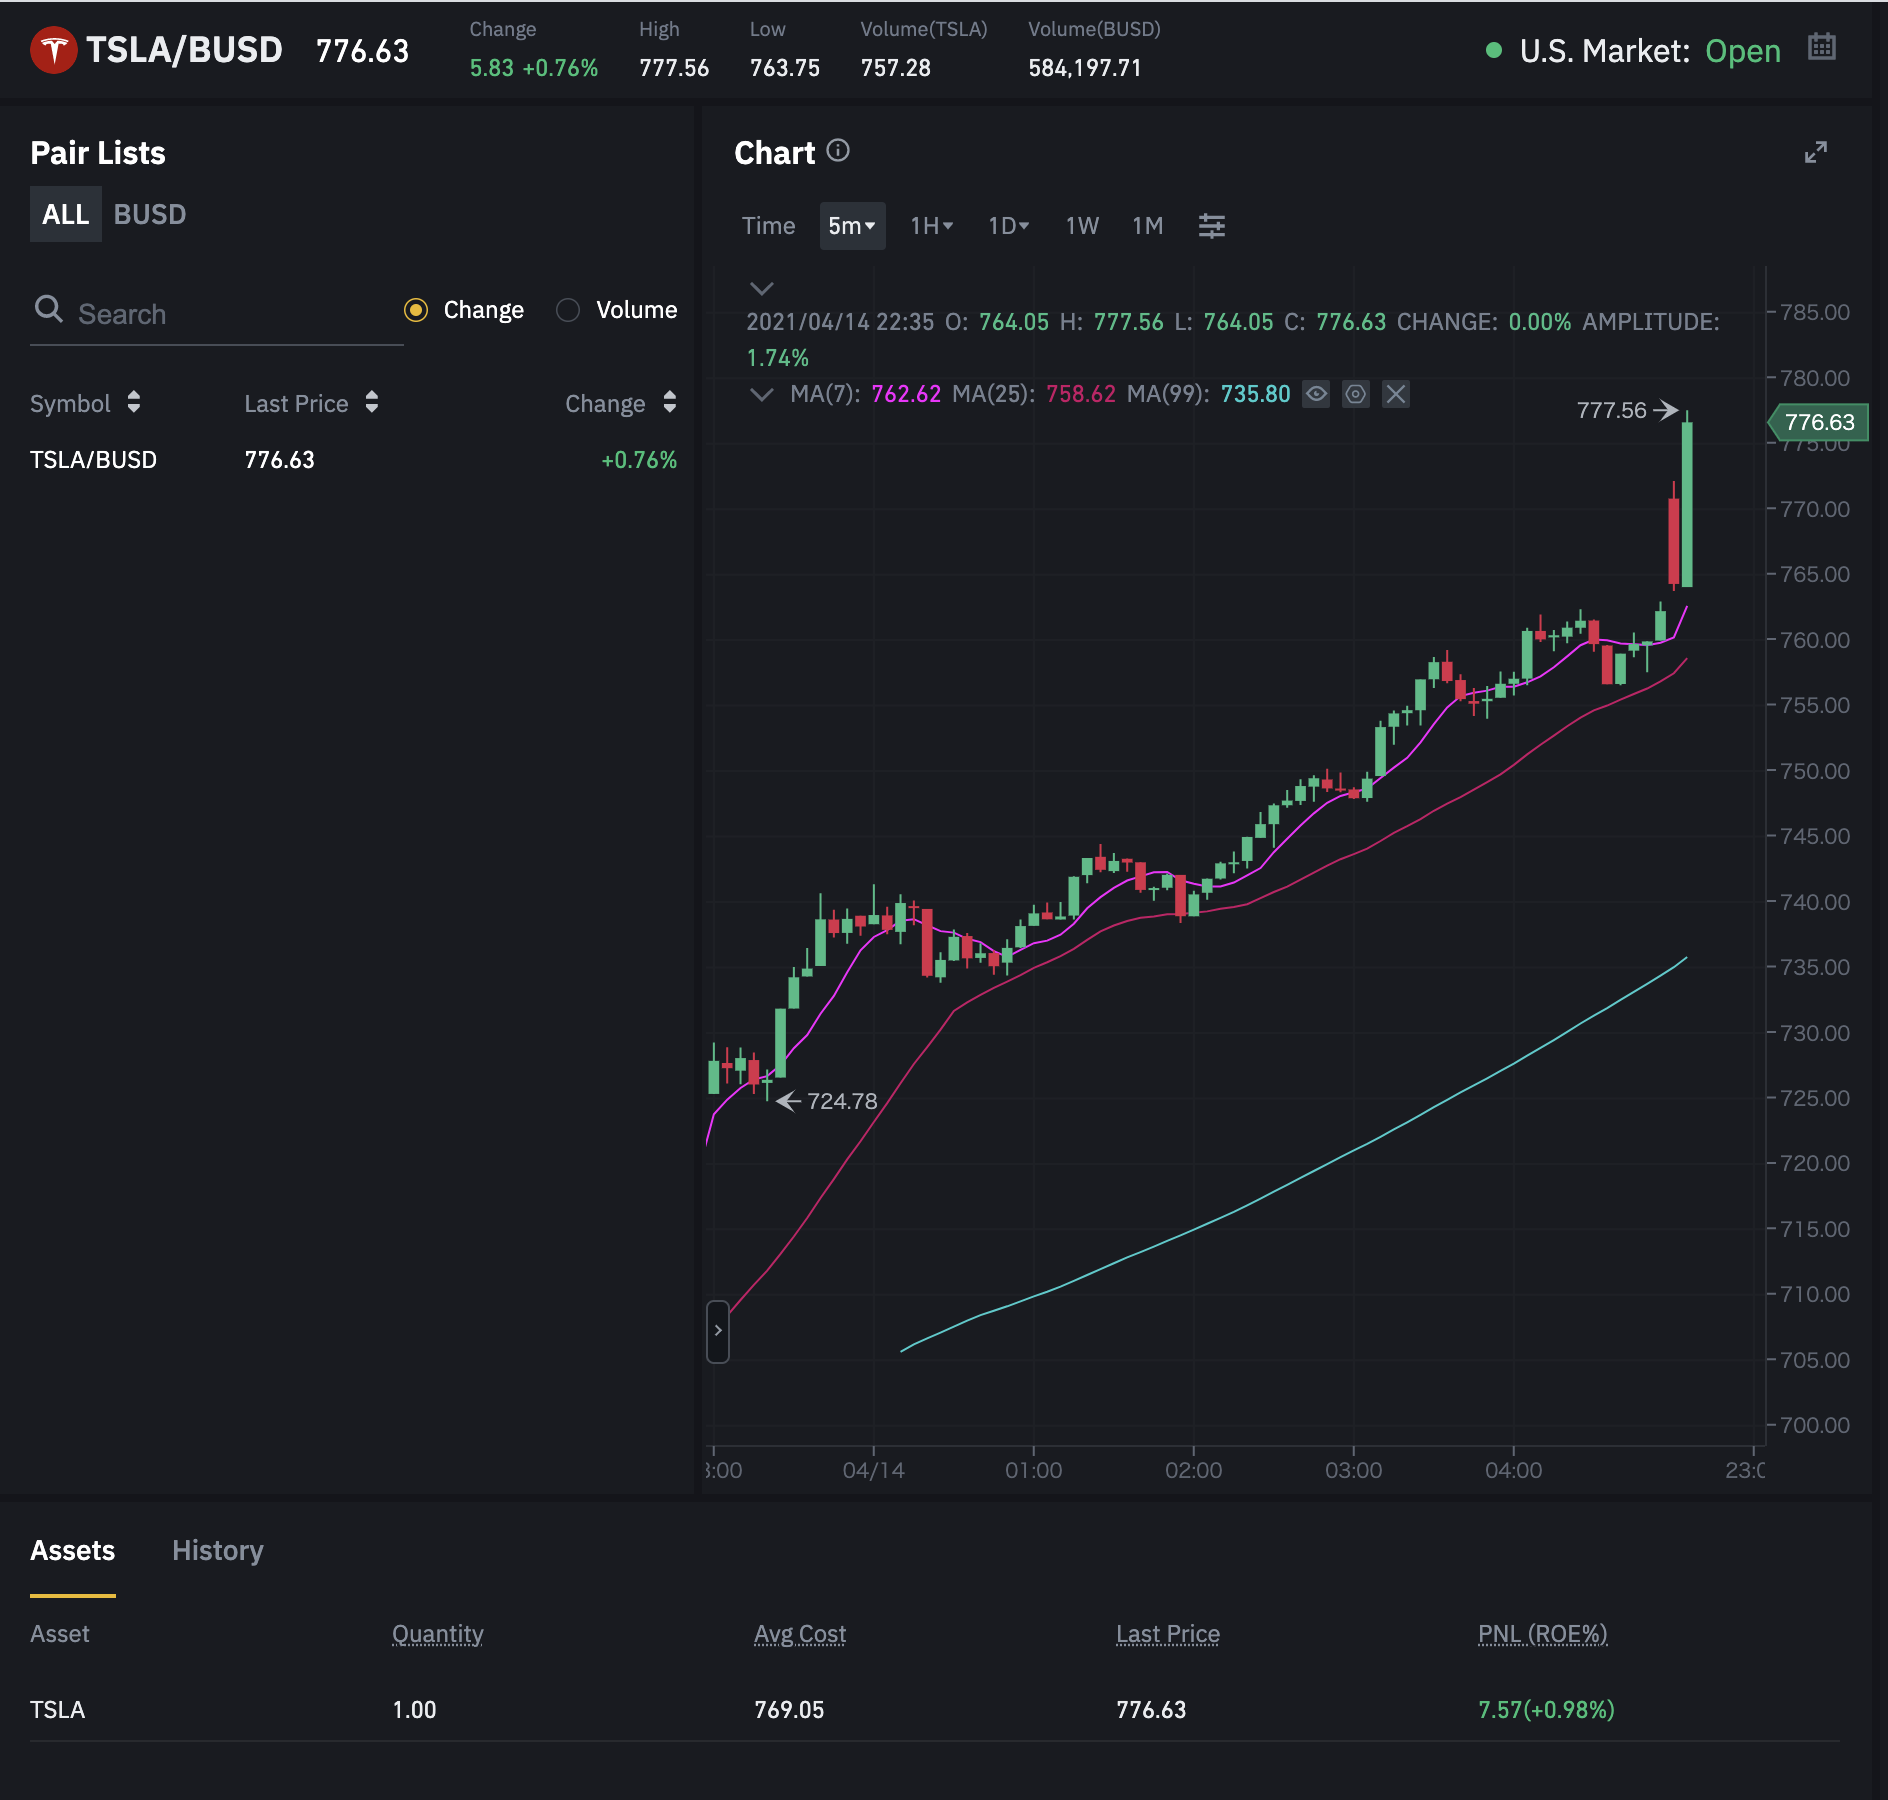1888x1800 pixels.
Task: Switch to the BUSD pair tab
Action: click(150, 214)
